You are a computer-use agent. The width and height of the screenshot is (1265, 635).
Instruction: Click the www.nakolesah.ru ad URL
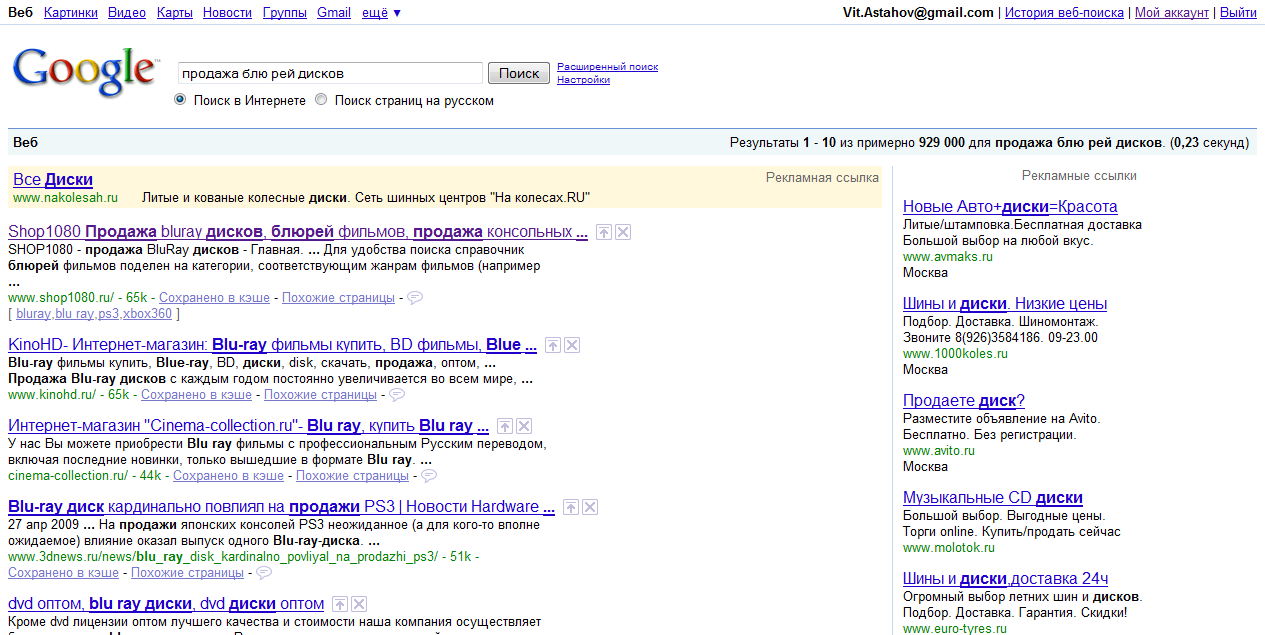[x=65, y=198]
